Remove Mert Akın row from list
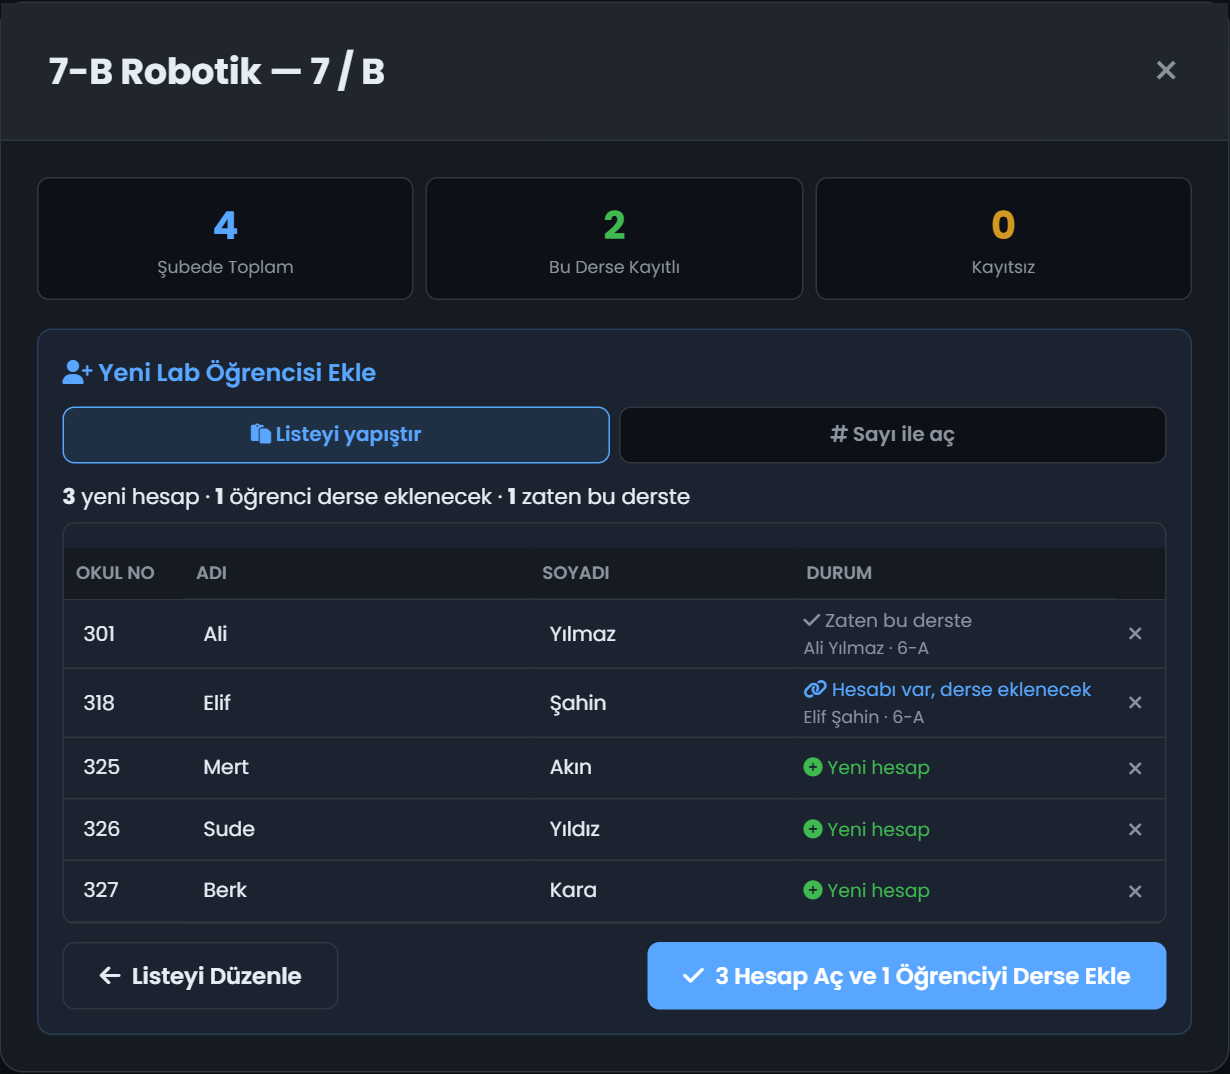The image size is (1230, 1074). click(x=1135, y=768)
